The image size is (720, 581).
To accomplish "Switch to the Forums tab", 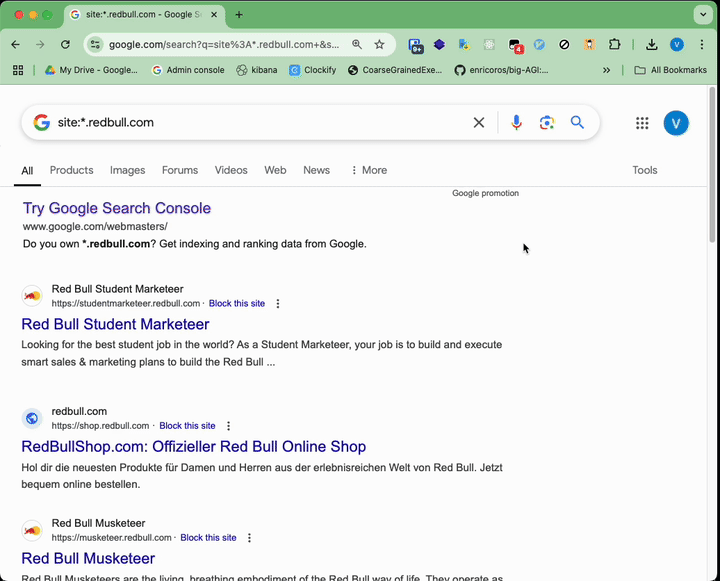I will [180, 170].
